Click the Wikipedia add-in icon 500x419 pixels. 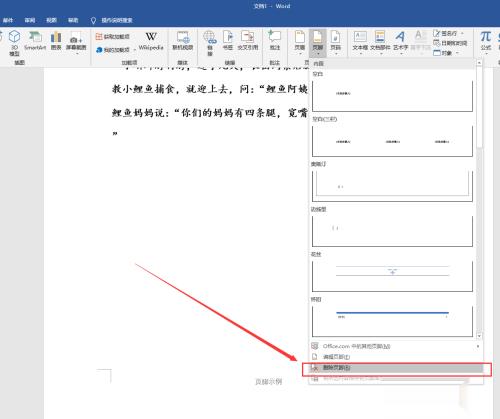pyautogui.click(x=151, y=41)
